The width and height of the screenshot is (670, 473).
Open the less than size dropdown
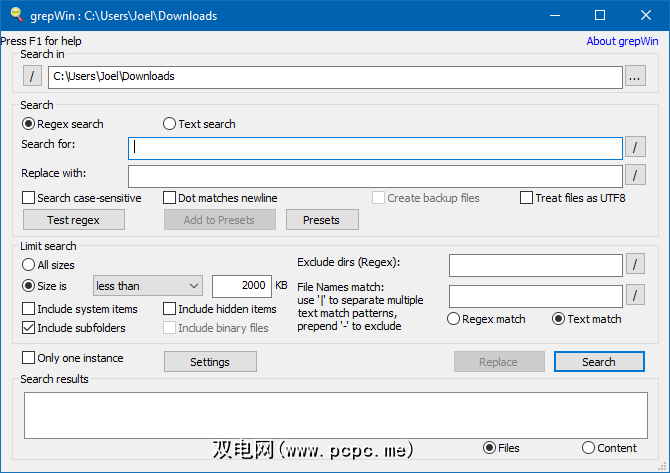148,286
